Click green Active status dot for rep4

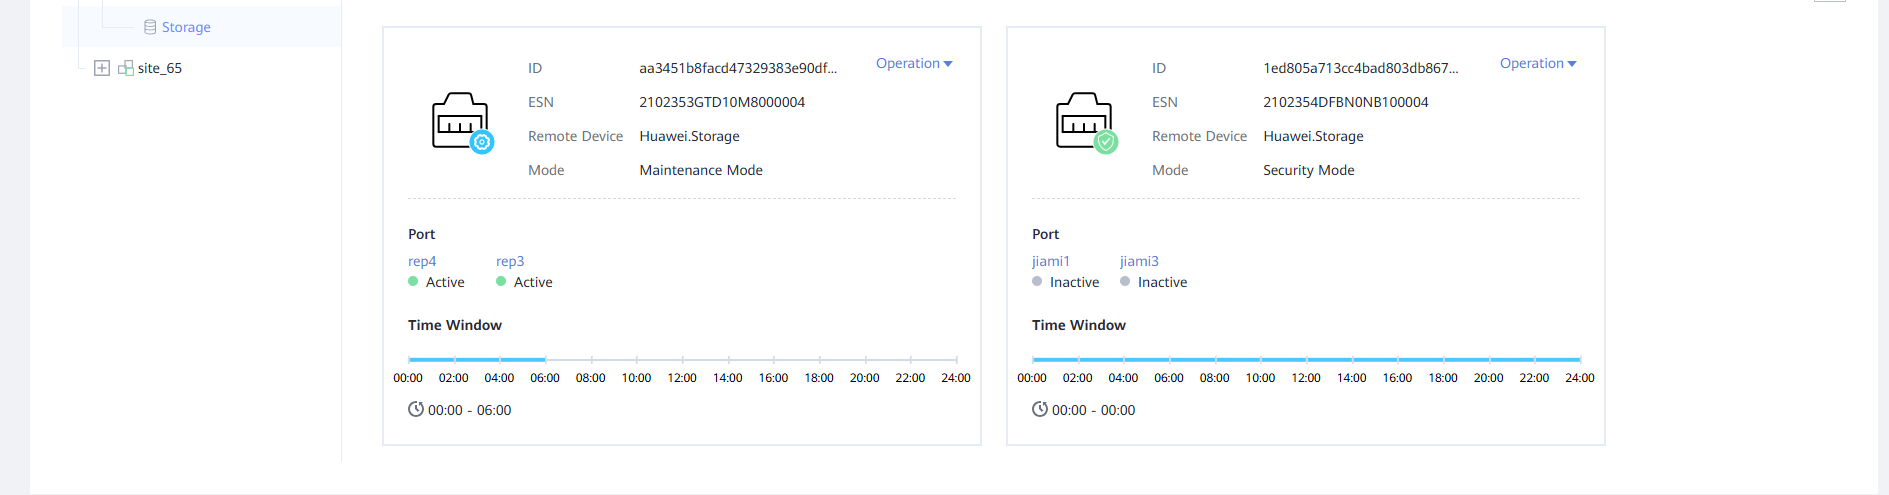(413, 282)
